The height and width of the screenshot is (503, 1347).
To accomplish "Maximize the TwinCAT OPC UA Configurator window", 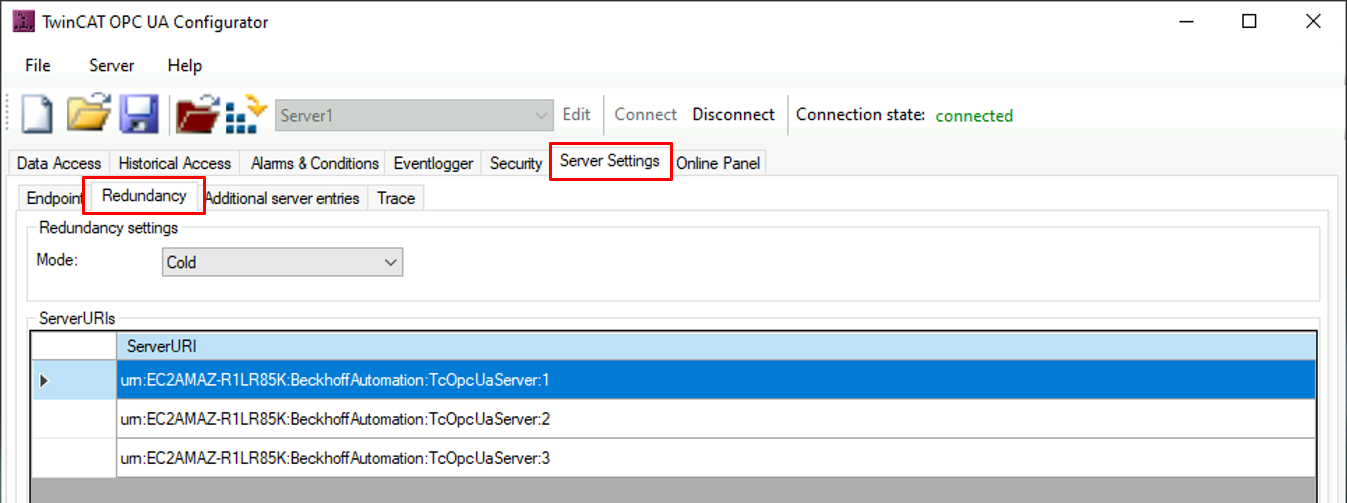I will (1249, 22).
